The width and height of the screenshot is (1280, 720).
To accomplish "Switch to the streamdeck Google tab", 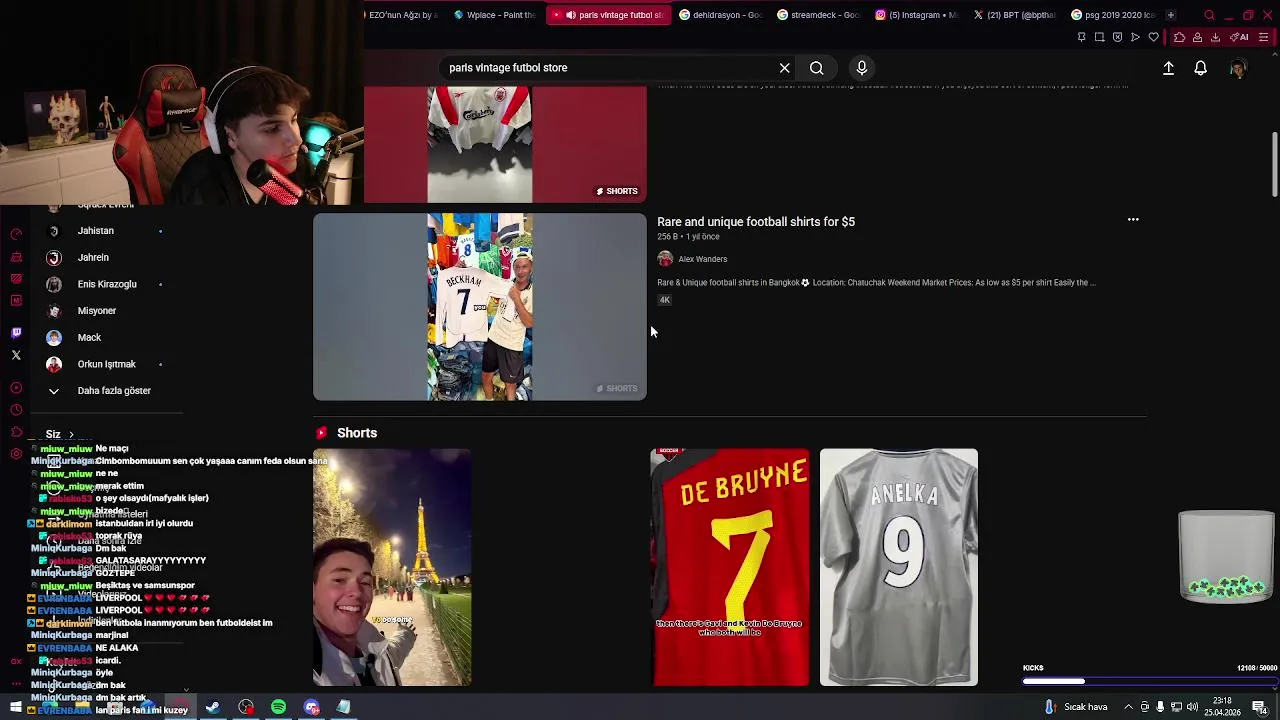I will (x=818, y=15).
